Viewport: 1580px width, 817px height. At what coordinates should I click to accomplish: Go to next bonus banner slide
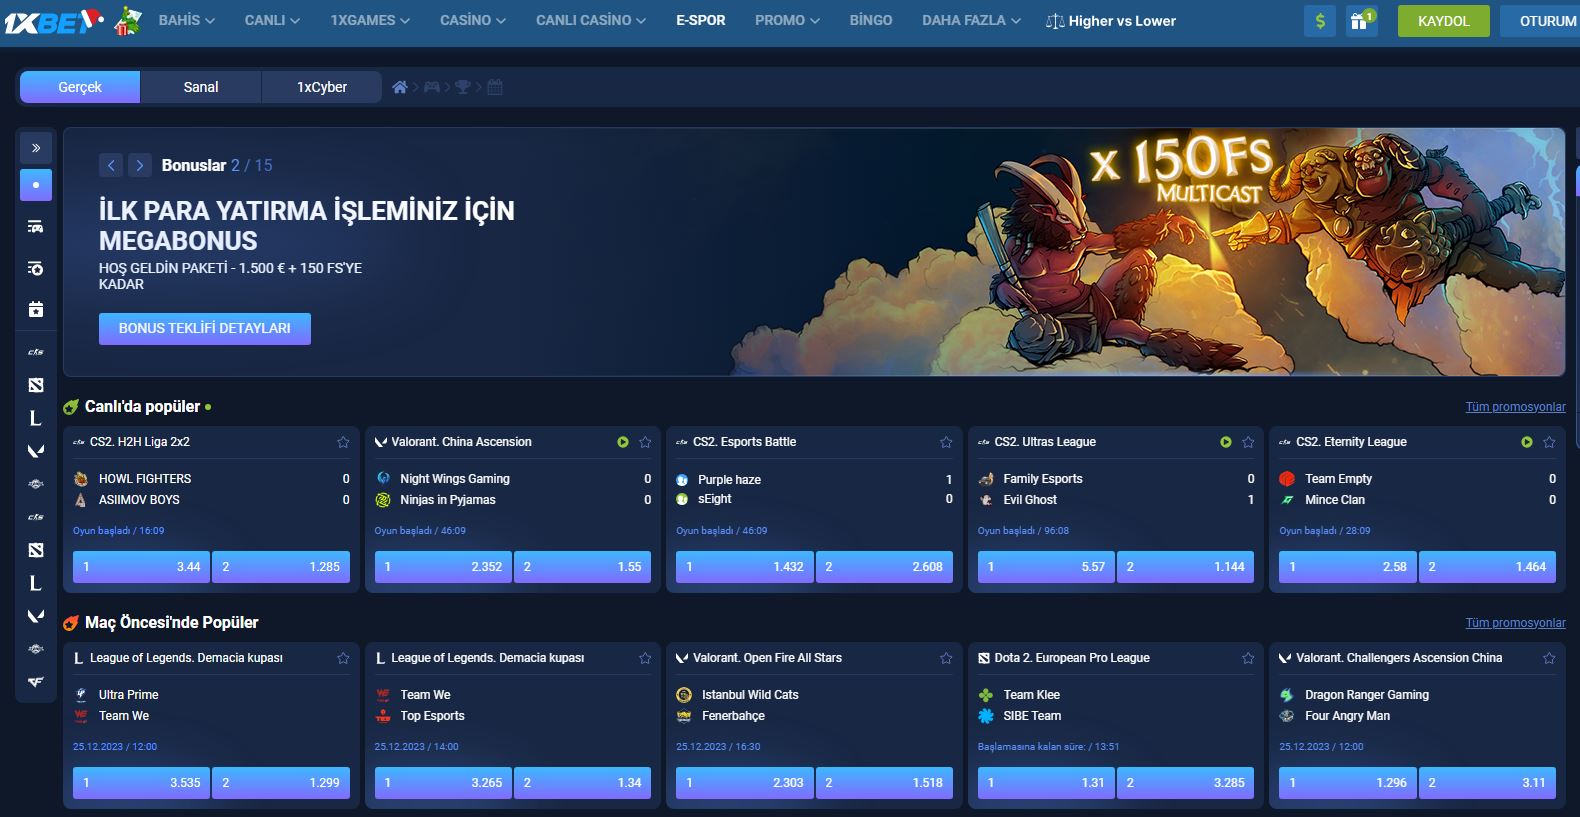tap(140, 166)
